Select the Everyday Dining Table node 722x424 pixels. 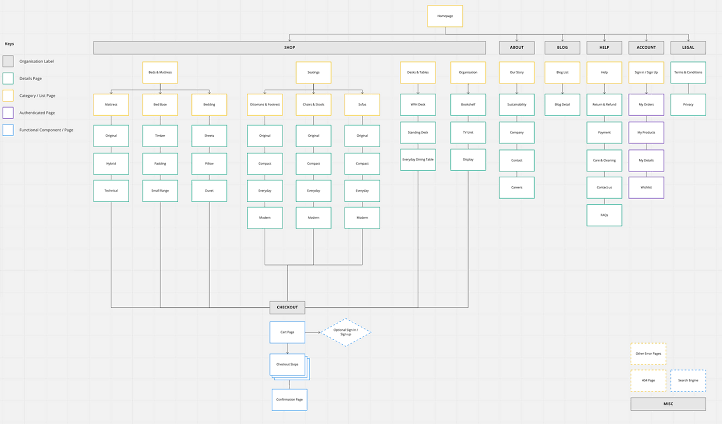pos(418,160)
